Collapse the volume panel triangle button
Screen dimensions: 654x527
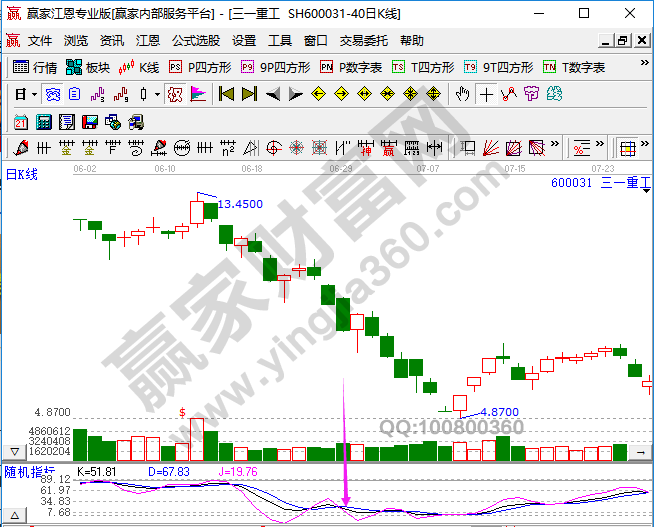[x=14, y=452]
